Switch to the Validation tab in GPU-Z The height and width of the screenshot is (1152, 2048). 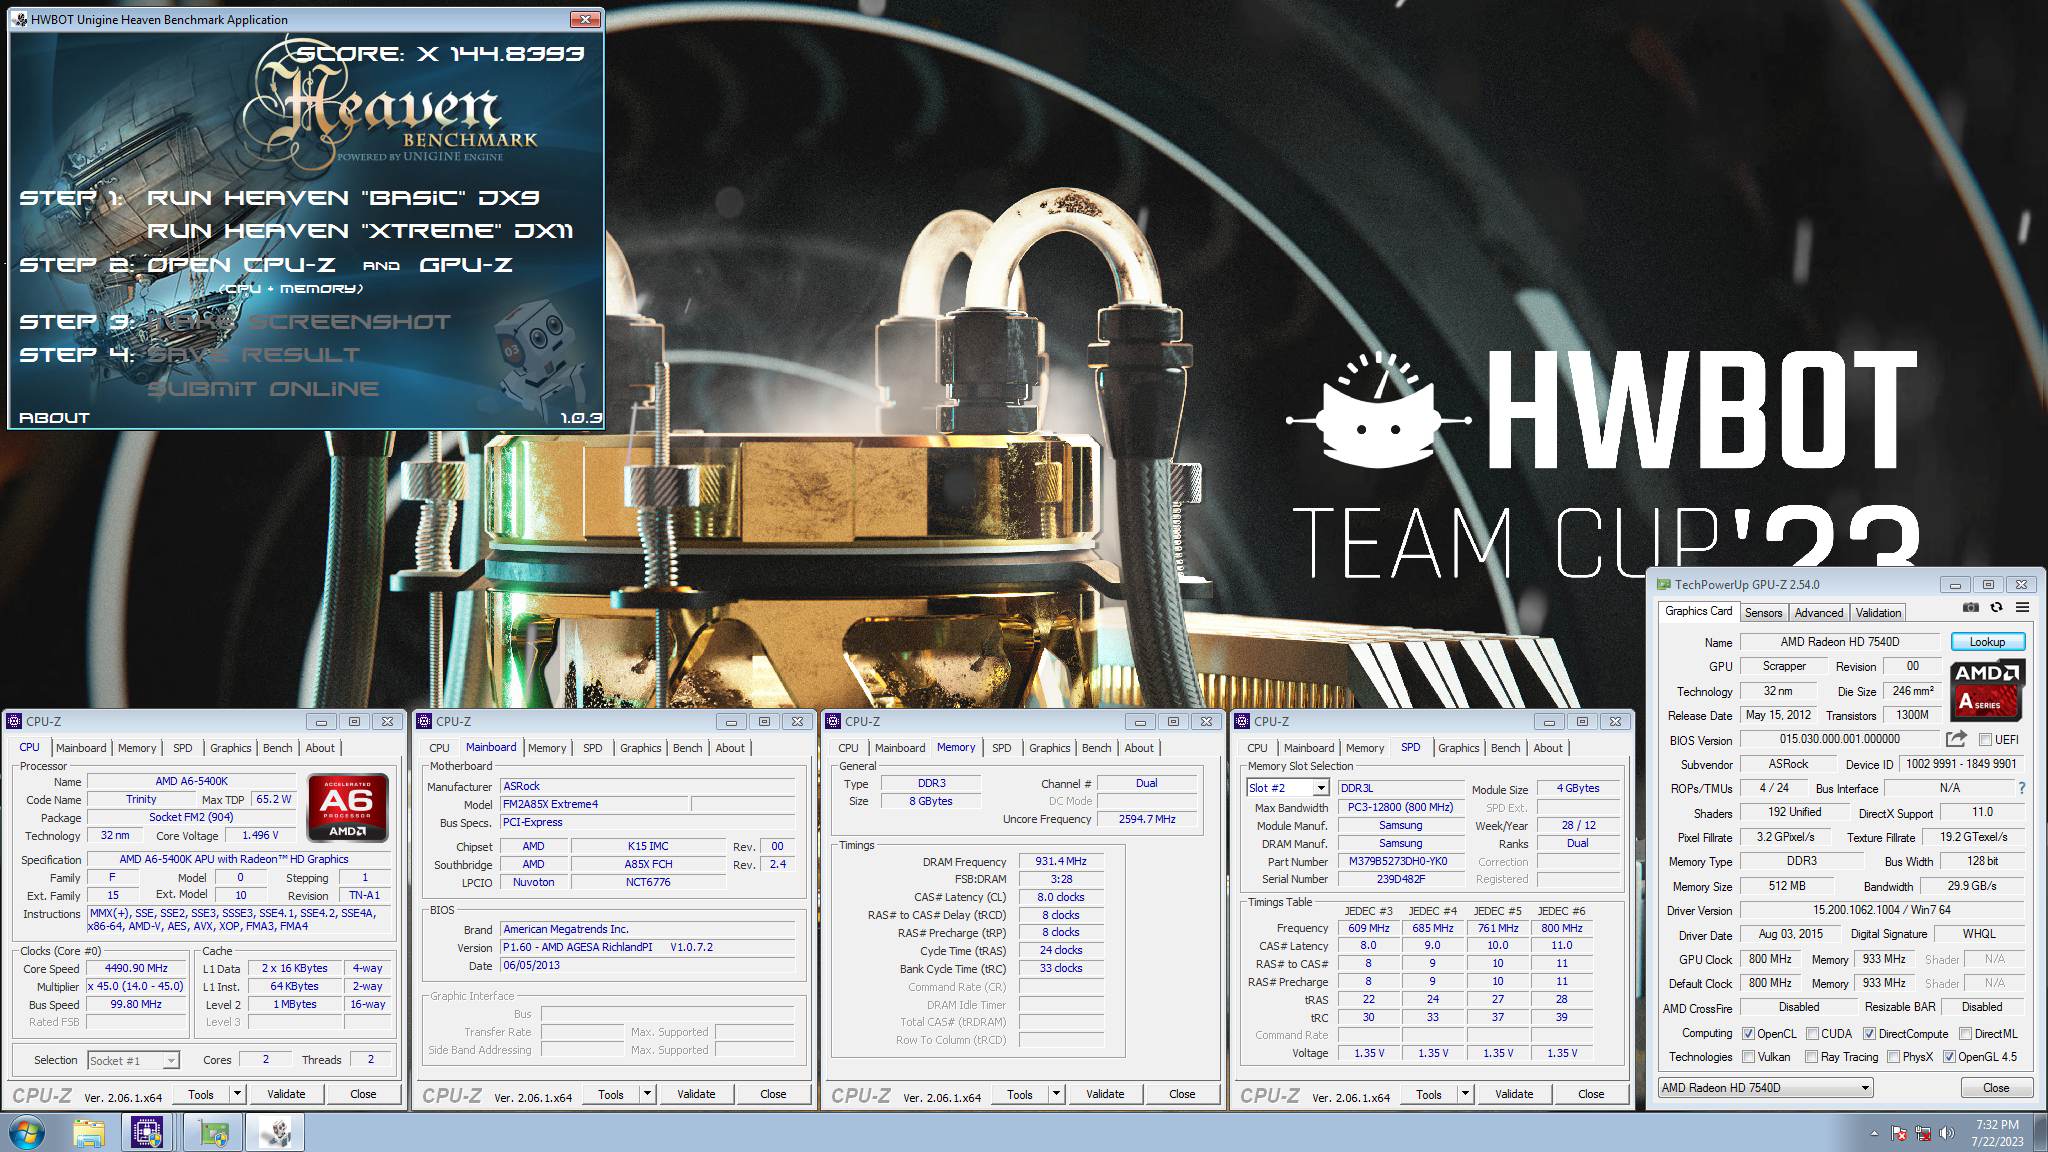tap(1878, 613)
